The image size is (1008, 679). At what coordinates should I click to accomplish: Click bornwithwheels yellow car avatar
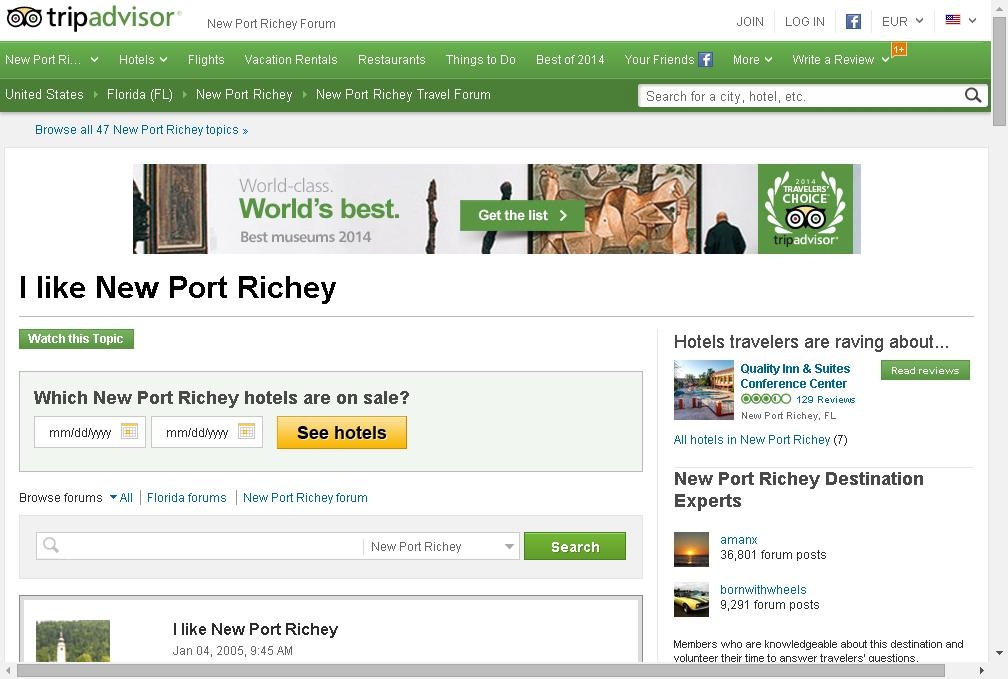(691, 599)
